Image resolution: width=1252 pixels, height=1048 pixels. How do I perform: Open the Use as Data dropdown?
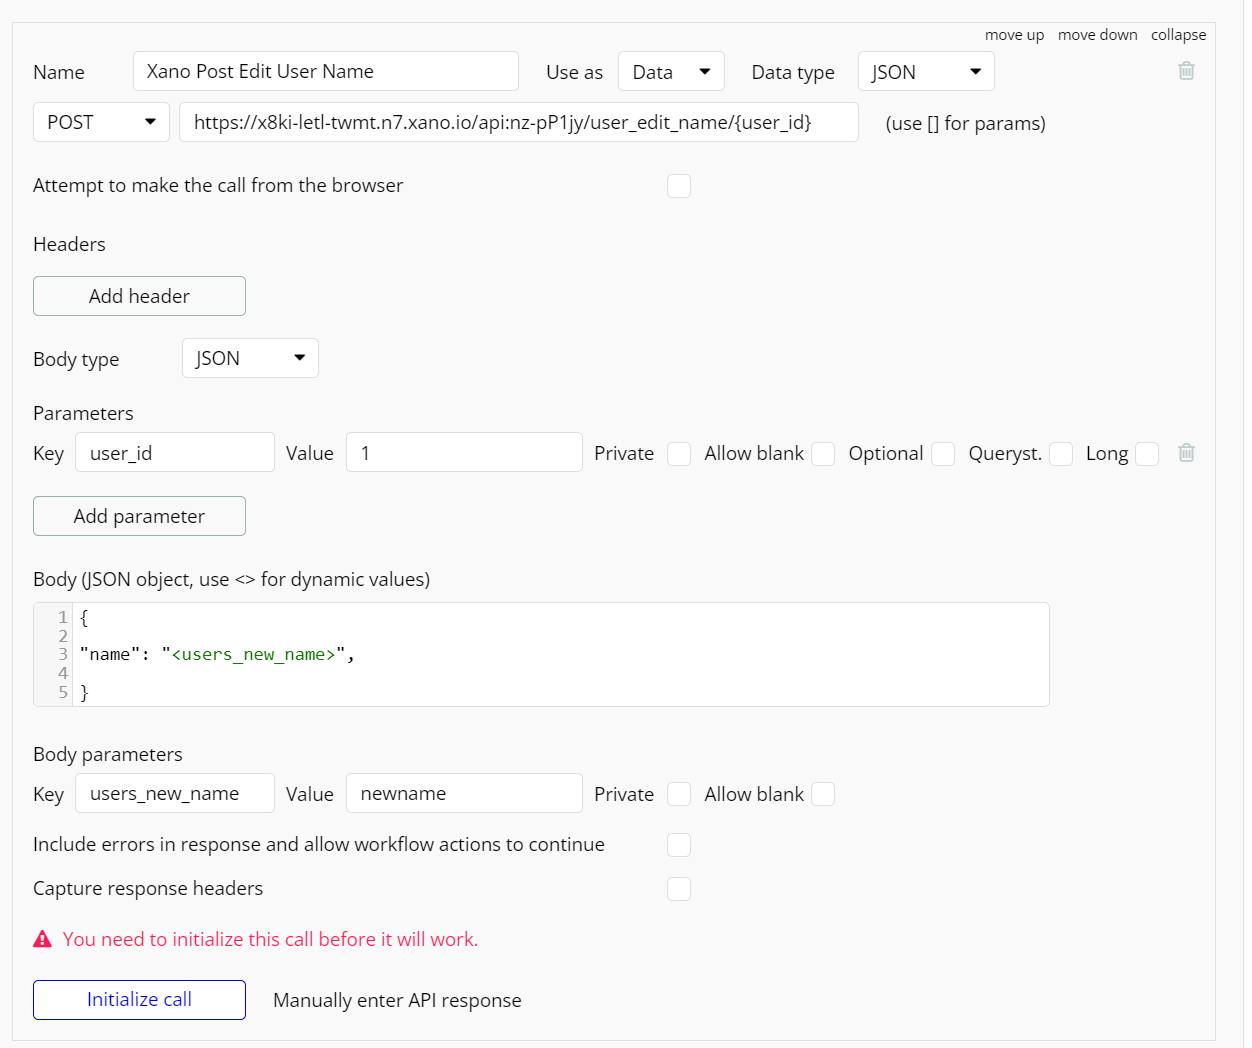point(671,72)
